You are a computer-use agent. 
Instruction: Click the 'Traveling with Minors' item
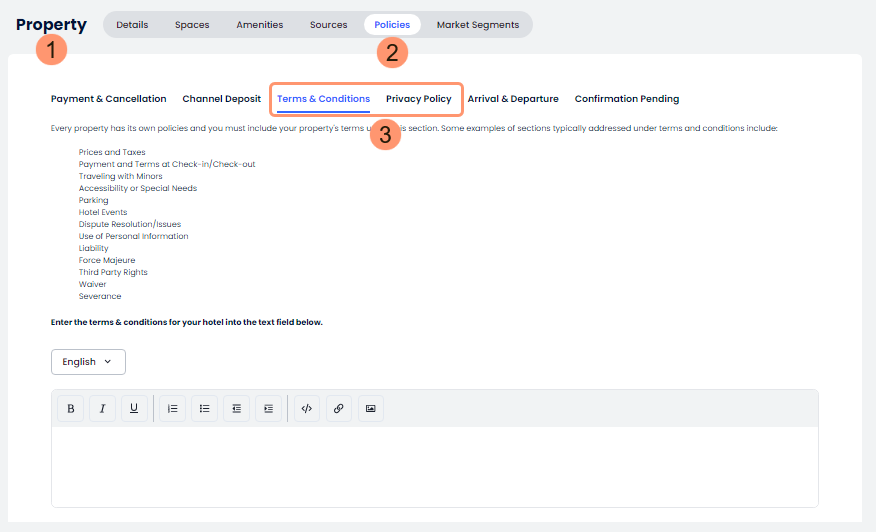tap(121, 176)
